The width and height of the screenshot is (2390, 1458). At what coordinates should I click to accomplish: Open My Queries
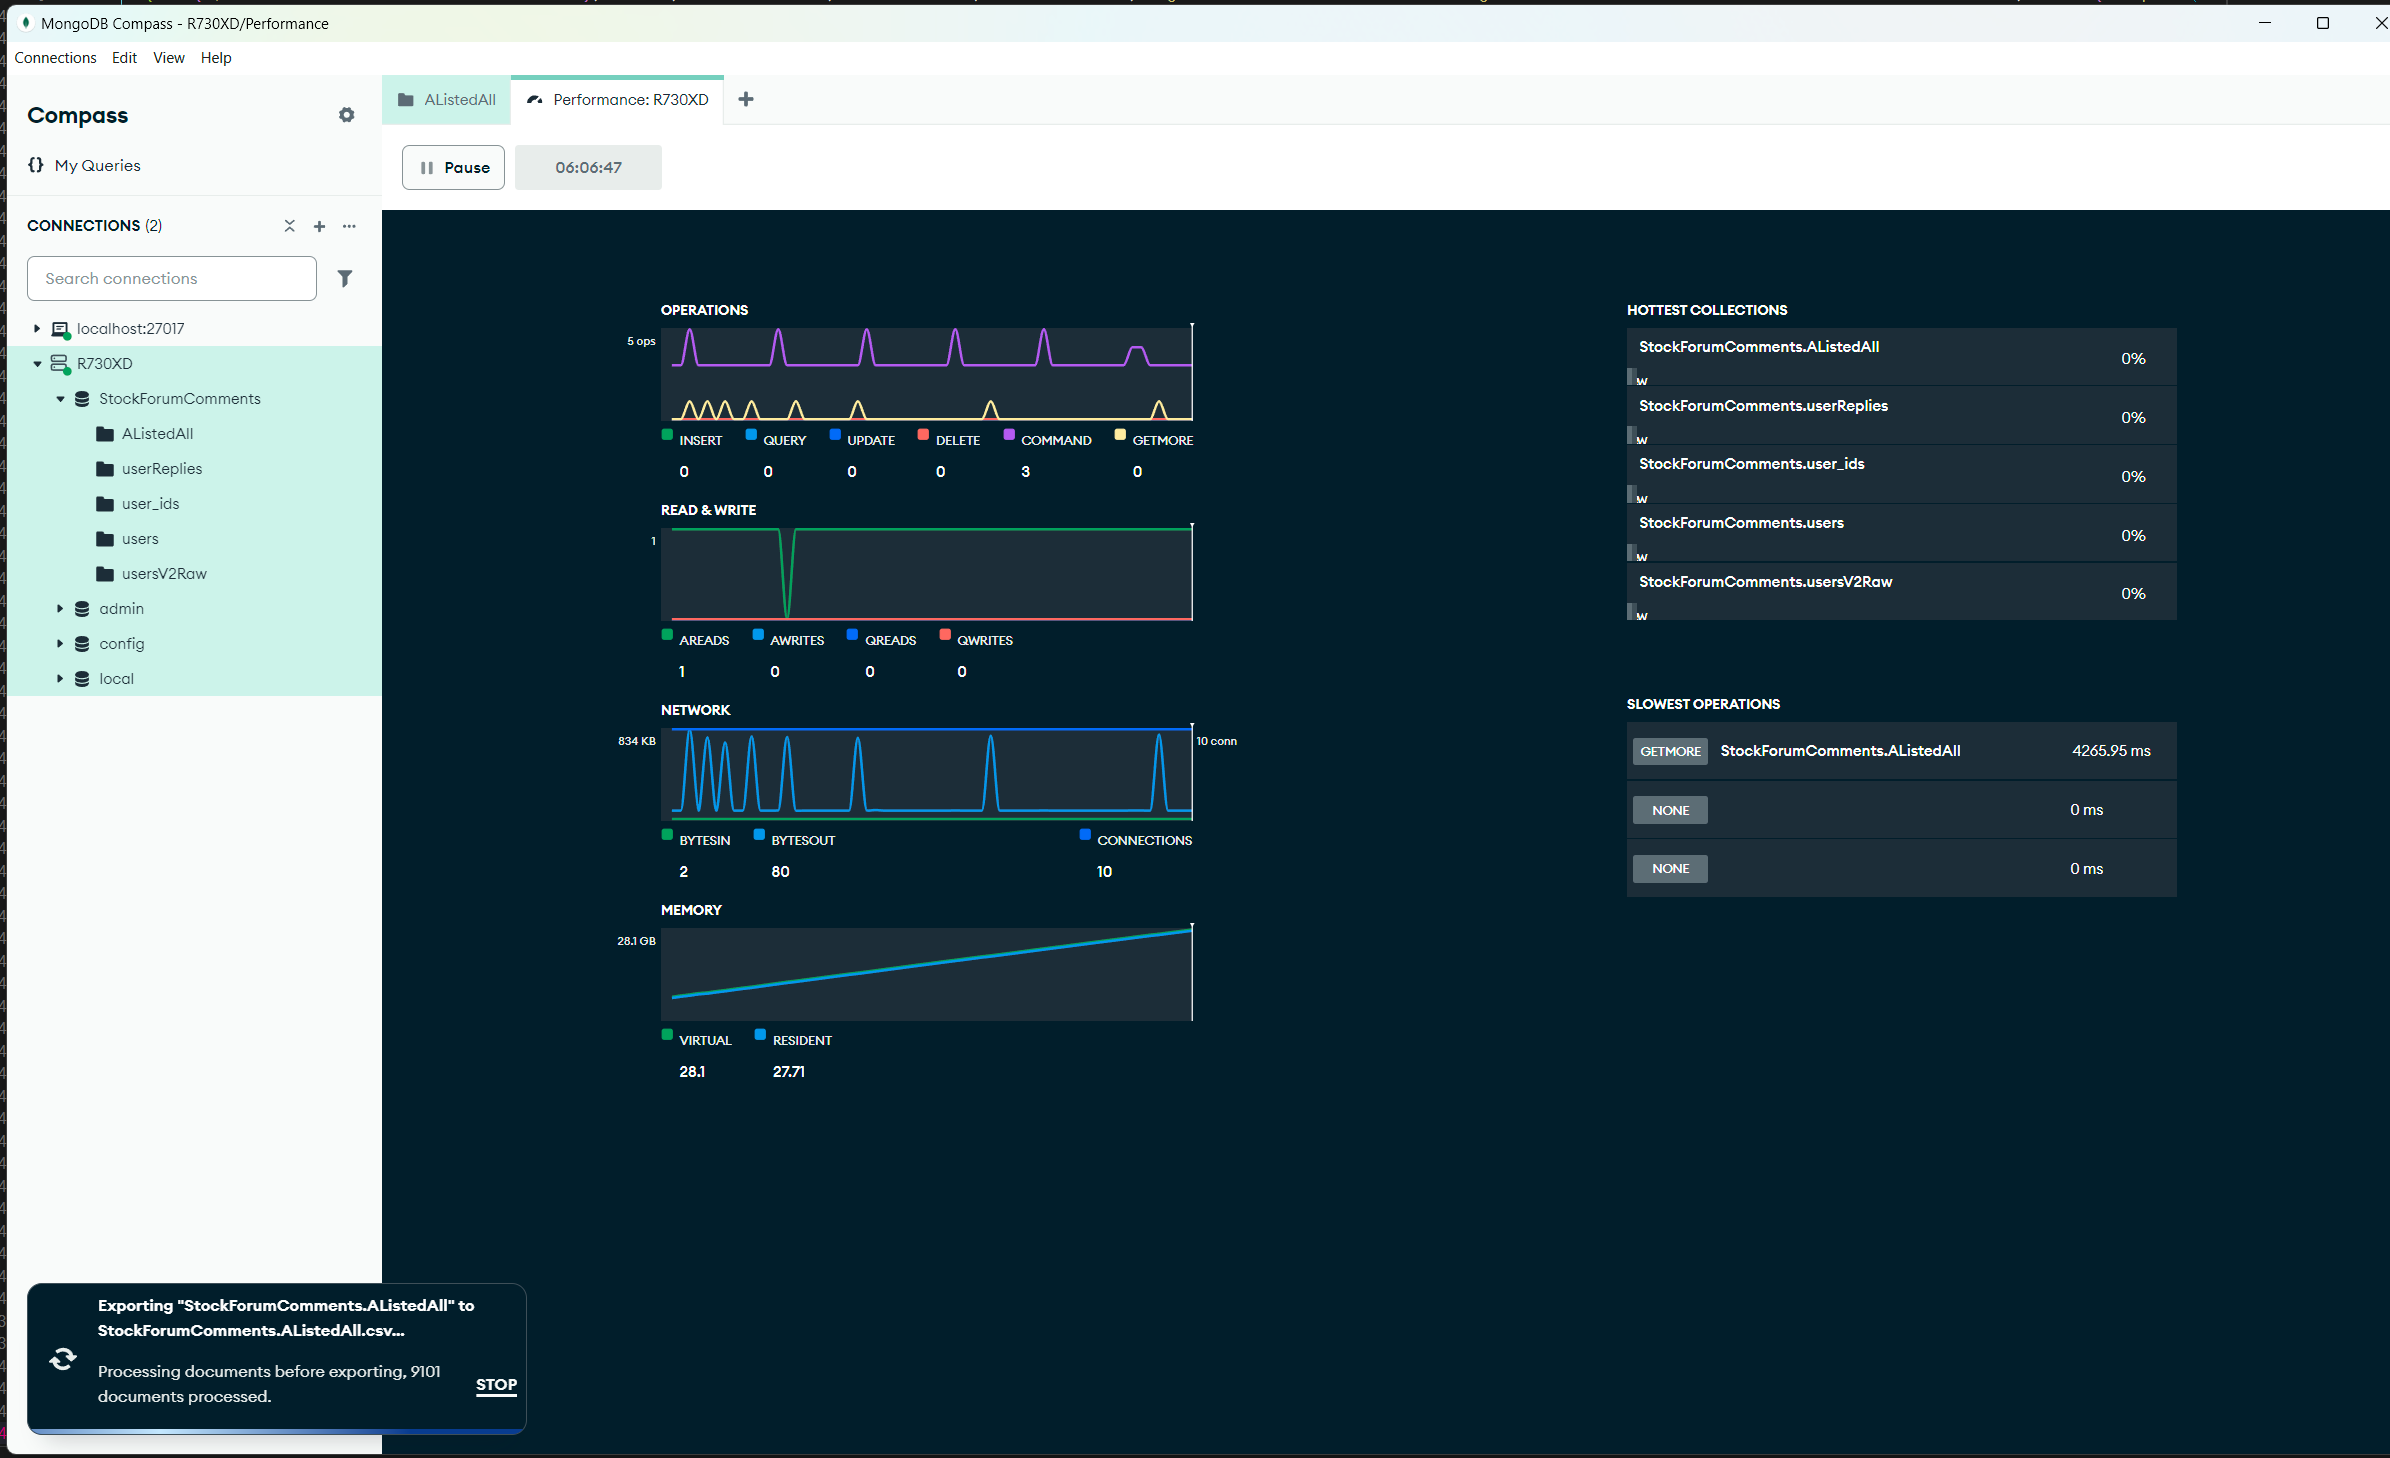pos(97,166)
